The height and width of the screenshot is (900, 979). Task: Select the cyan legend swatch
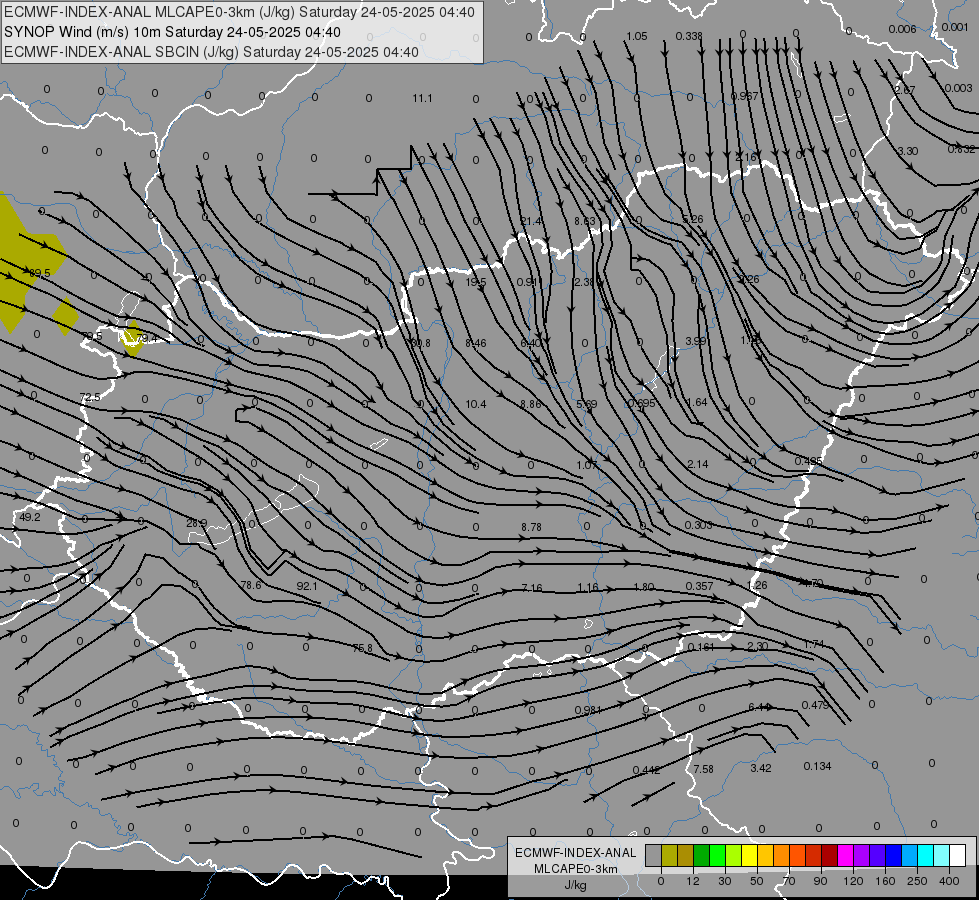click(x=925, y=855)
